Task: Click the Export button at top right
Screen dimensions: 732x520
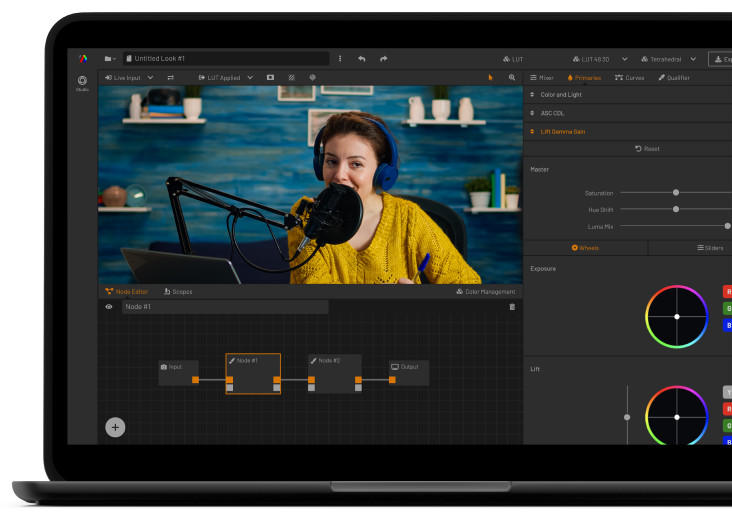Action: point(720,59)
